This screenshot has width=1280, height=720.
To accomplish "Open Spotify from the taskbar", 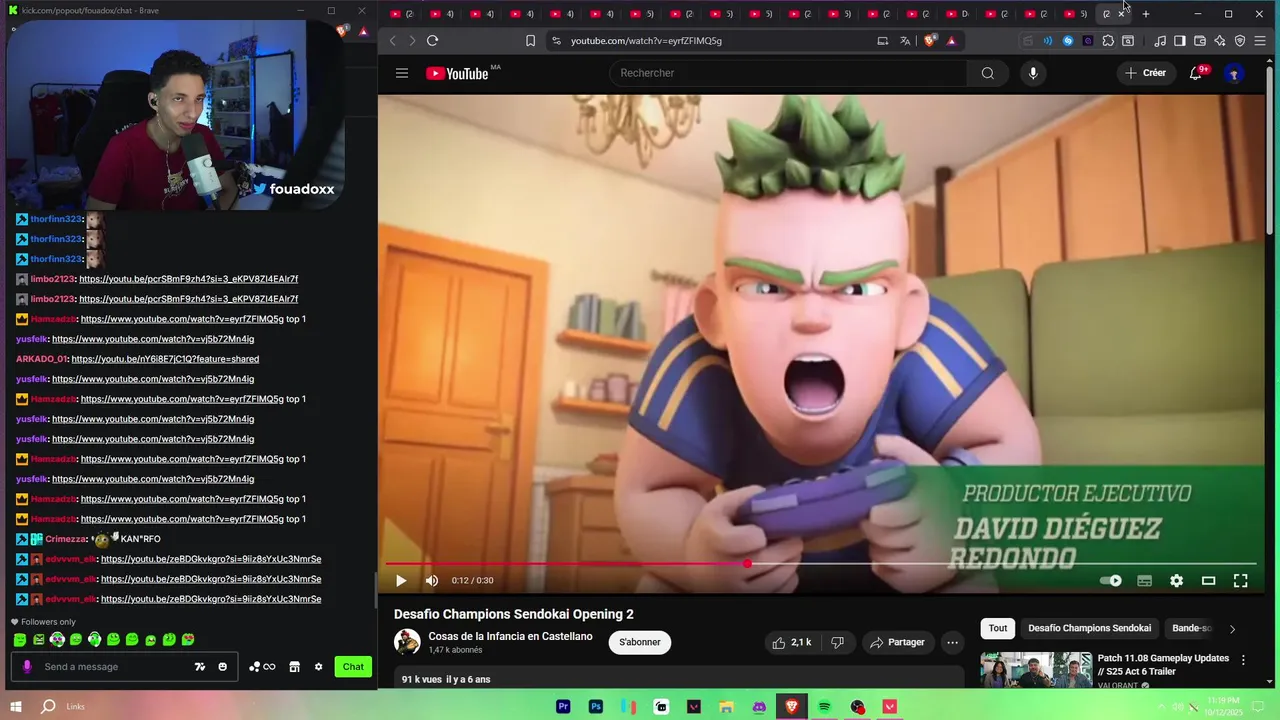I will pos(824,707).
